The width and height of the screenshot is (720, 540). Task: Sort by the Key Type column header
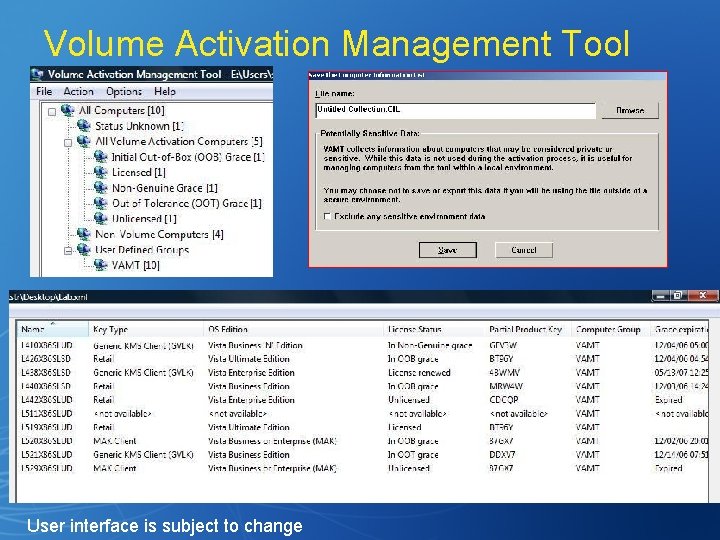146,329
